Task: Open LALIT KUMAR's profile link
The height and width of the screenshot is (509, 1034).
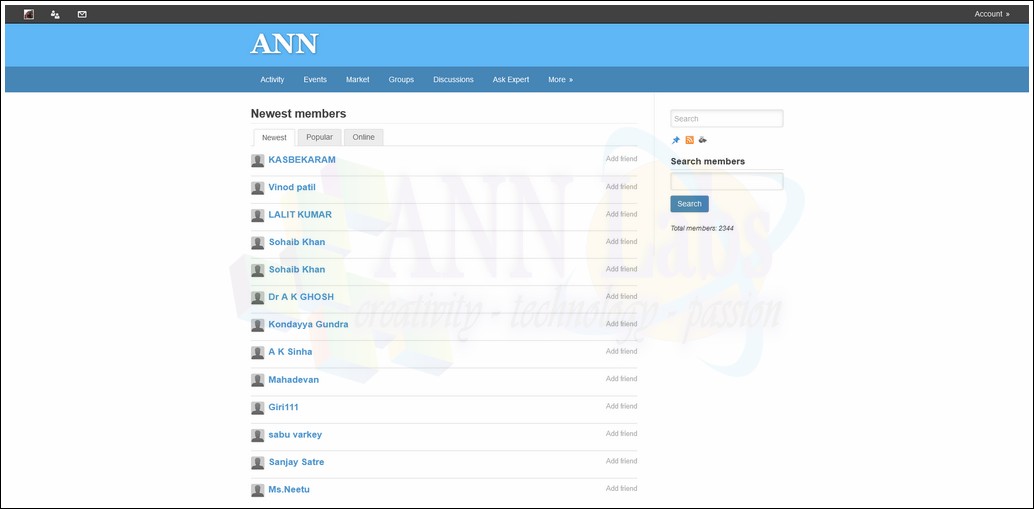Action: (300, 214)
